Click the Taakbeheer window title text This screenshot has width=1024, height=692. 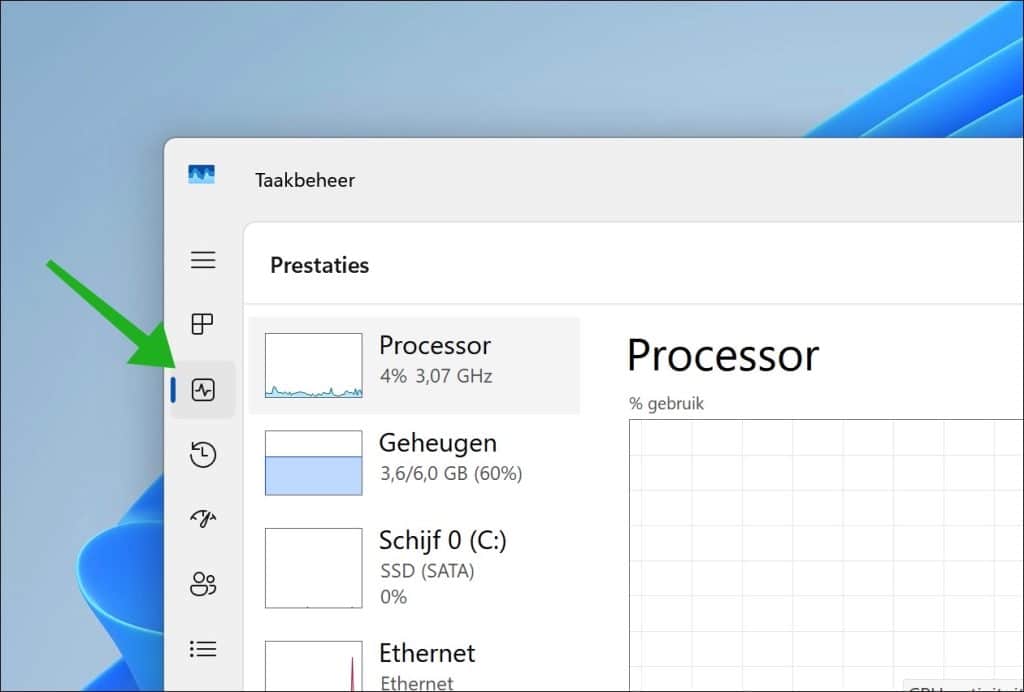(304, 180)
